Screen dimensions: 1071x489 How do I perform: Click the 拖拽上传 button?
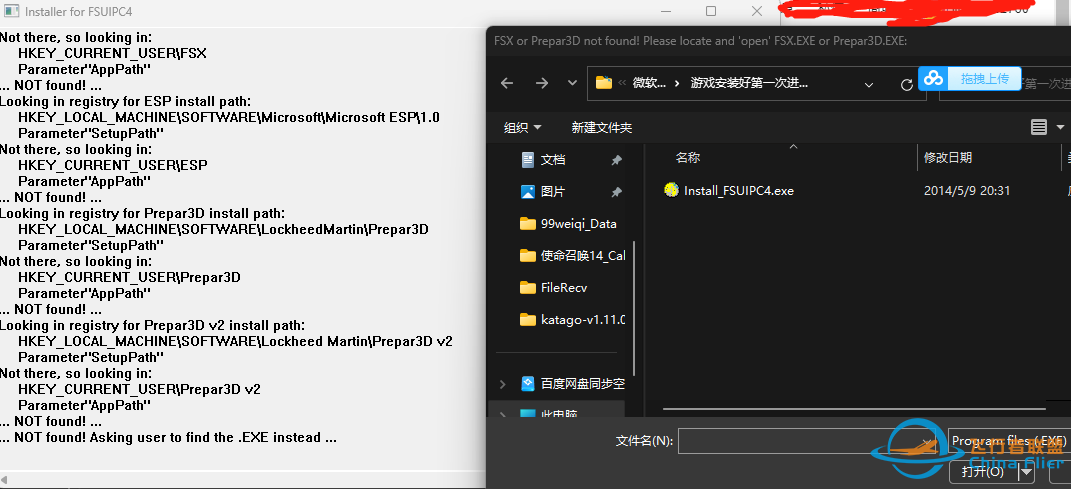(984, 79)
